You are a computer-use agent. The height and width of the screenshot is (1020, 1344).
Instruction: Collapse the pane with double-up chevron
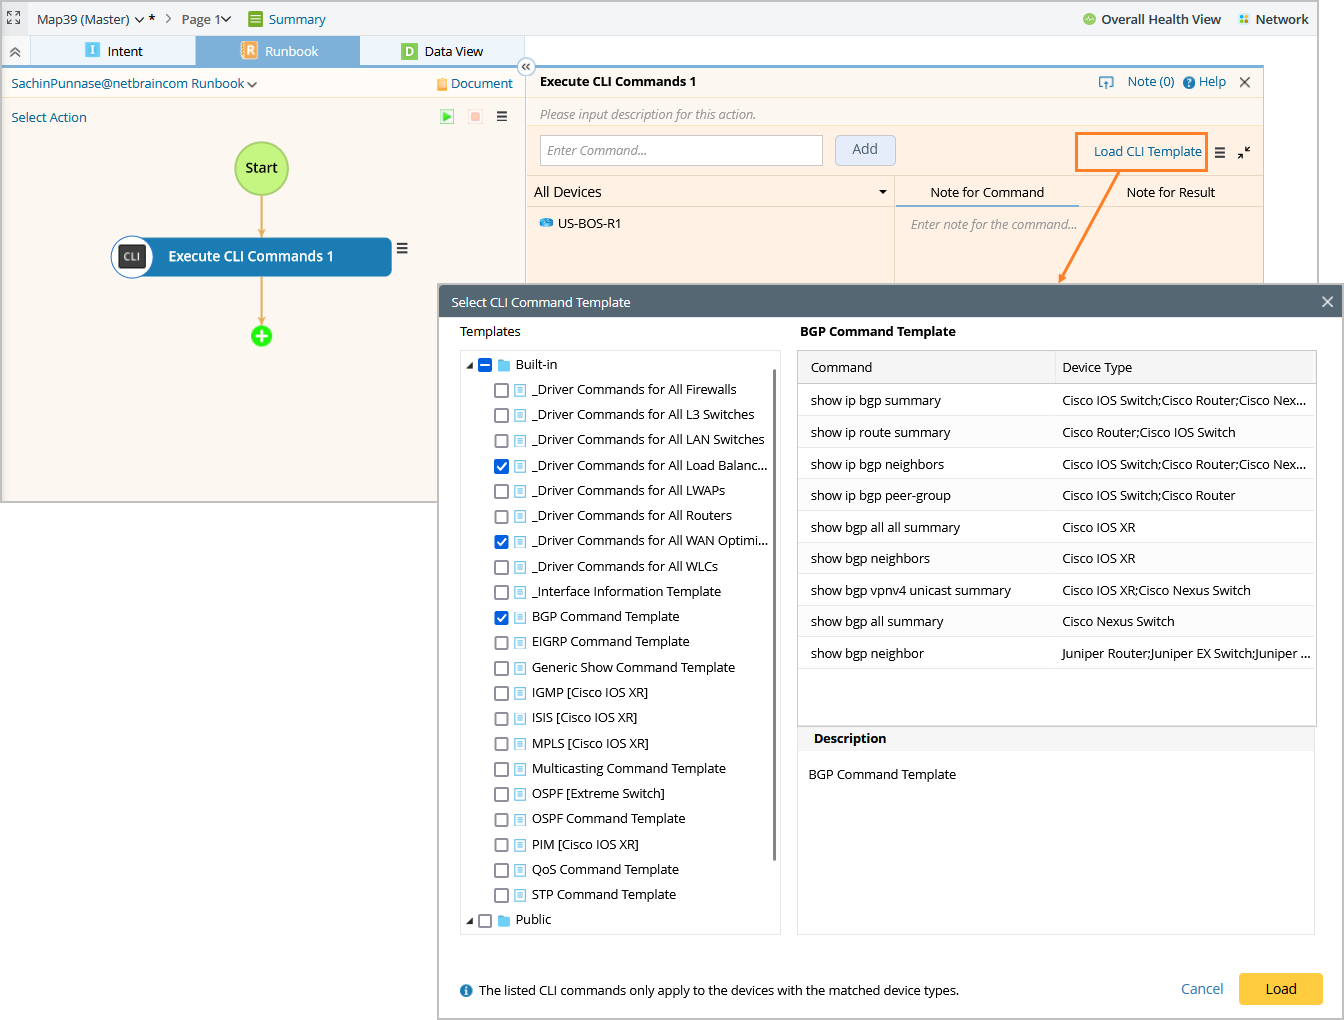pos(15,51)
